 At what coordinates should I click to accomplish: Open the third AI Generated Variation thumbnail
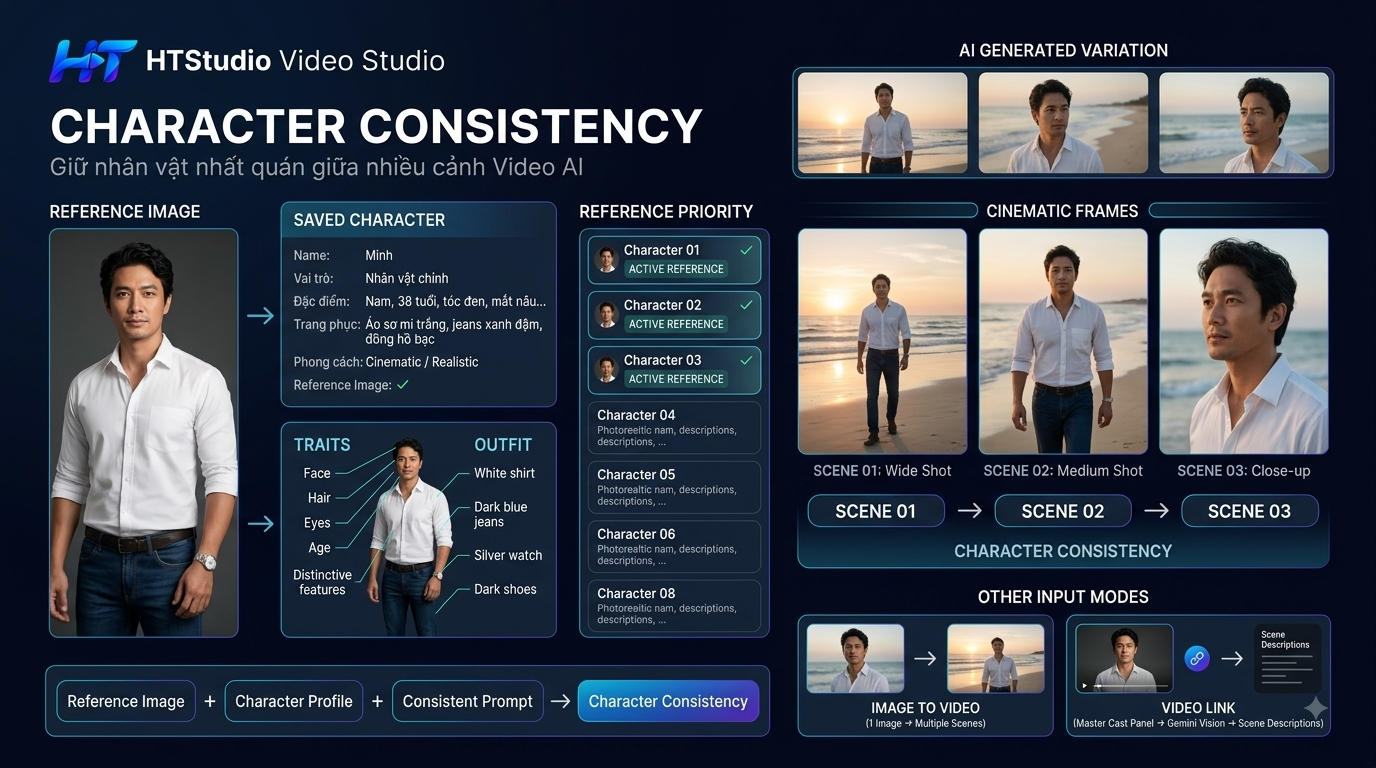point(1244,122)
